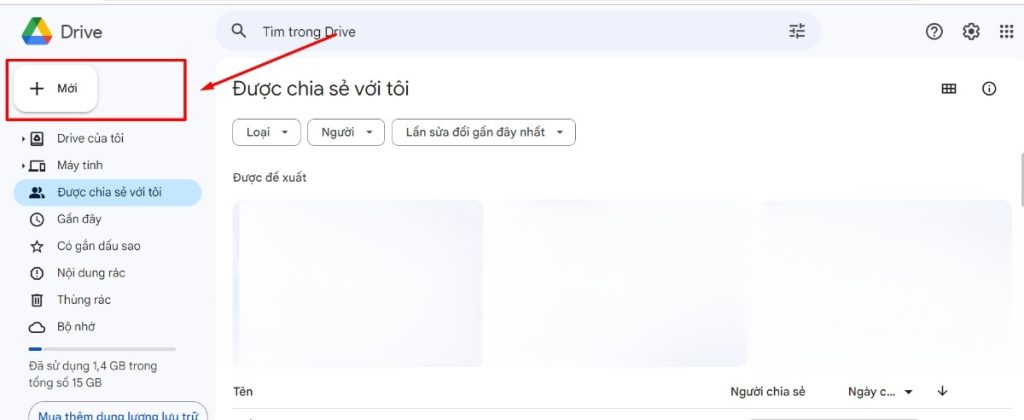The height and width of the screenshot is (420, 1024).
Task: Open 'Bộ nhớ' storage section
Action: [76, 327]
